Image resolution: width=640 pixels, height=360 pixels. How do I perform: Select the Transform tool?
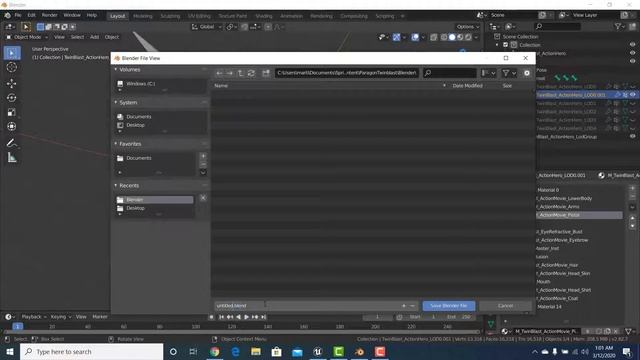(12, 127)
